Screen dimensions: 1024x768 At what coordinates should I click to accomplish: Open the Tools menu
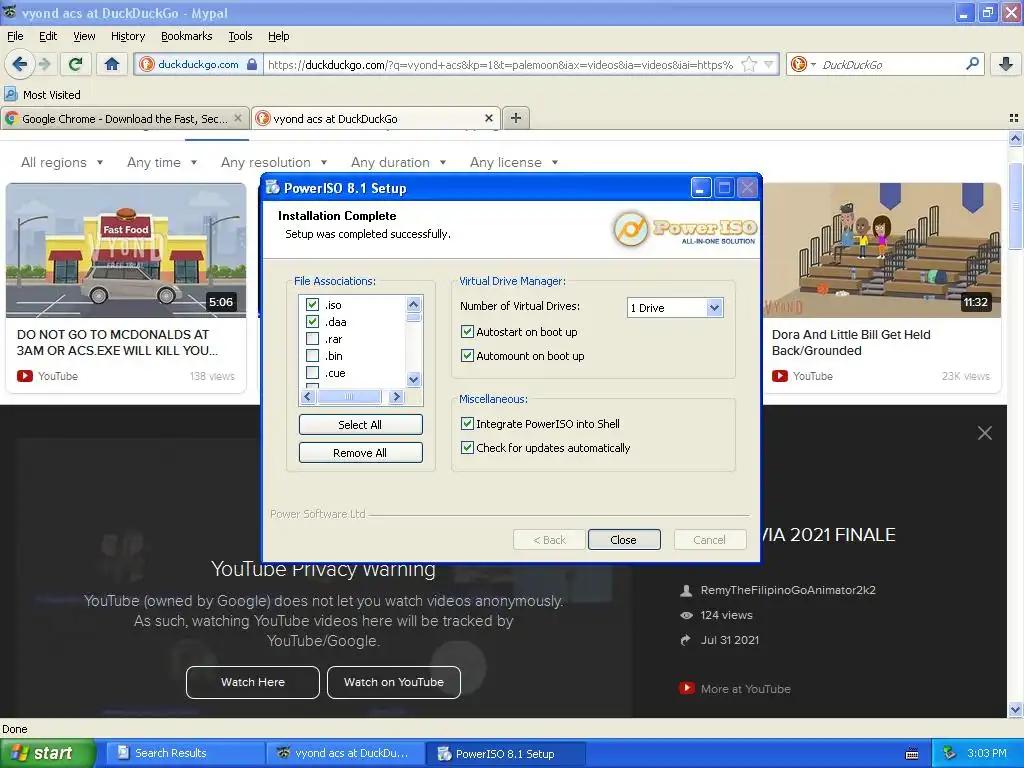click(x=240, y=36)
